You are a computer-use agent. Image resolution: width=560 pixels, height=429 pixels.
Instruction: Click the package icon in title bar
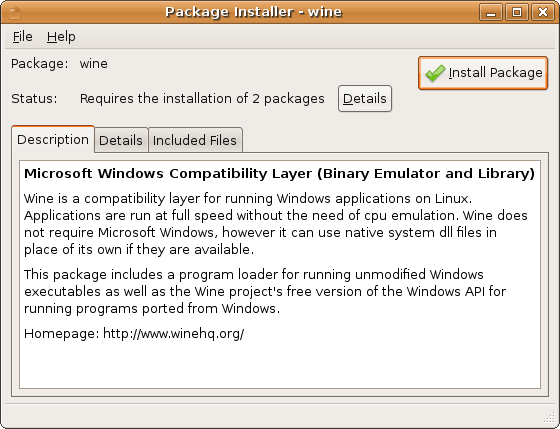click(x=14, y=13)
